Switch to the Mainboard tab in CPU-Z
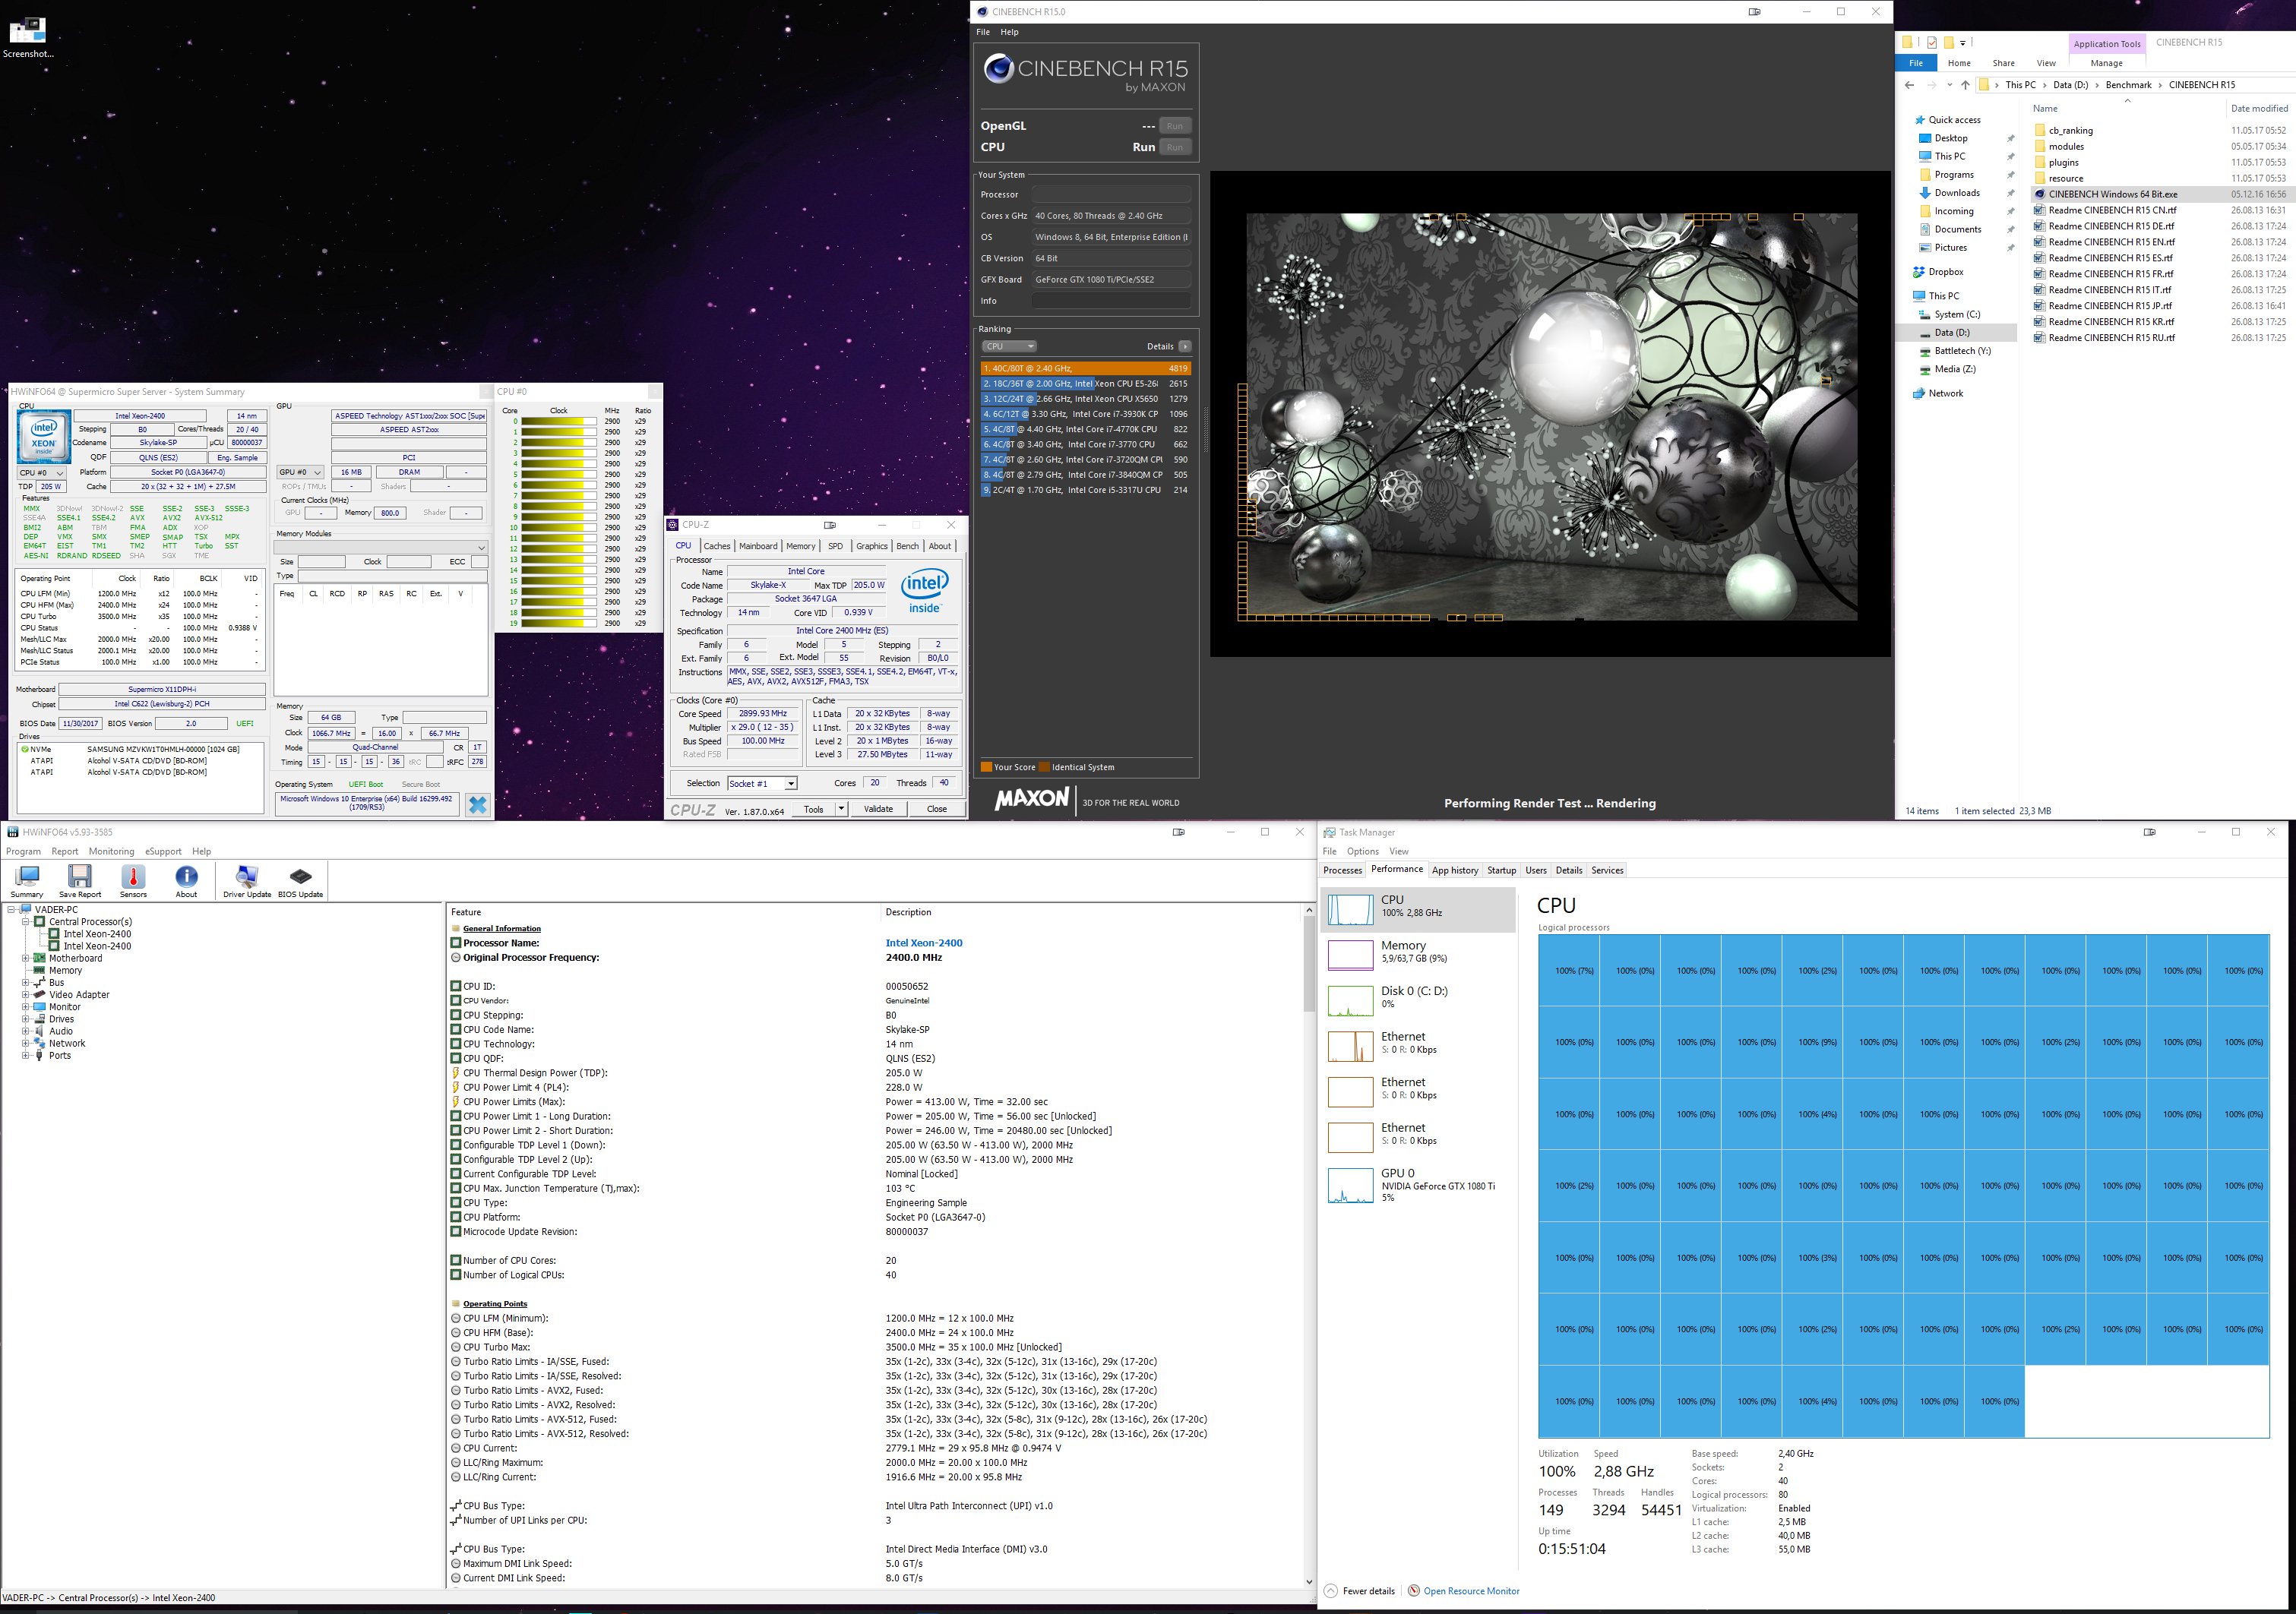Image resolution: width=2296 pixels, height=1614 pixels. [758, 546]
